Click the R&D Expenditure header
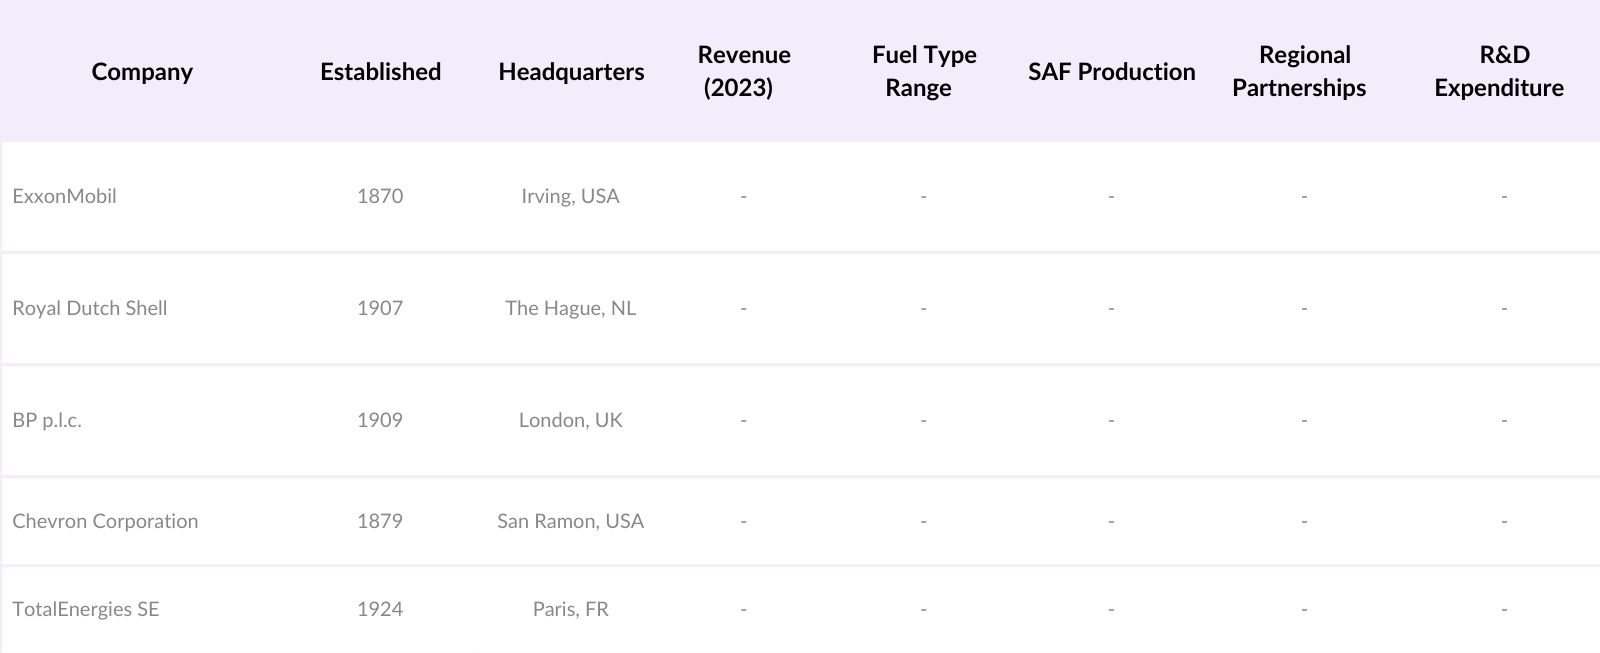The image size is (1600, 653). (x=1502, y=71)
